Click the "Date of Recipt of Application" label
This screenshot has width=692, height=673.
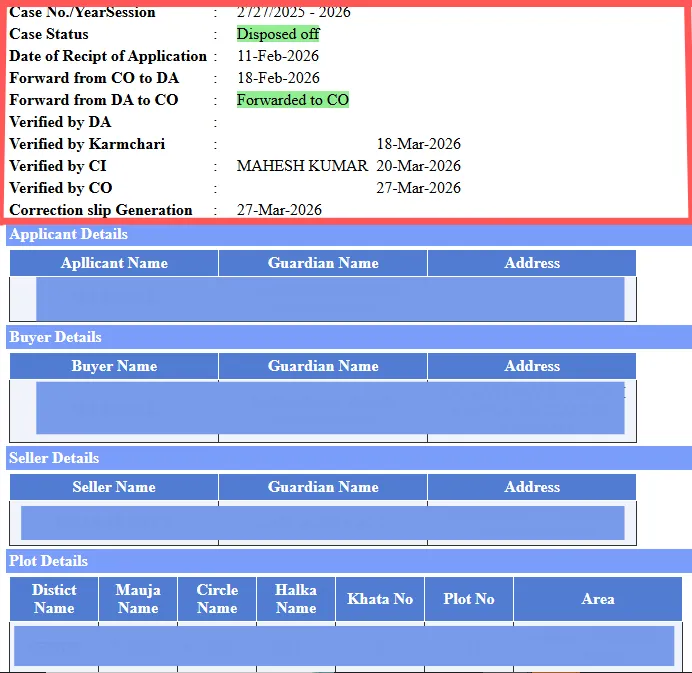pos(108,56)
